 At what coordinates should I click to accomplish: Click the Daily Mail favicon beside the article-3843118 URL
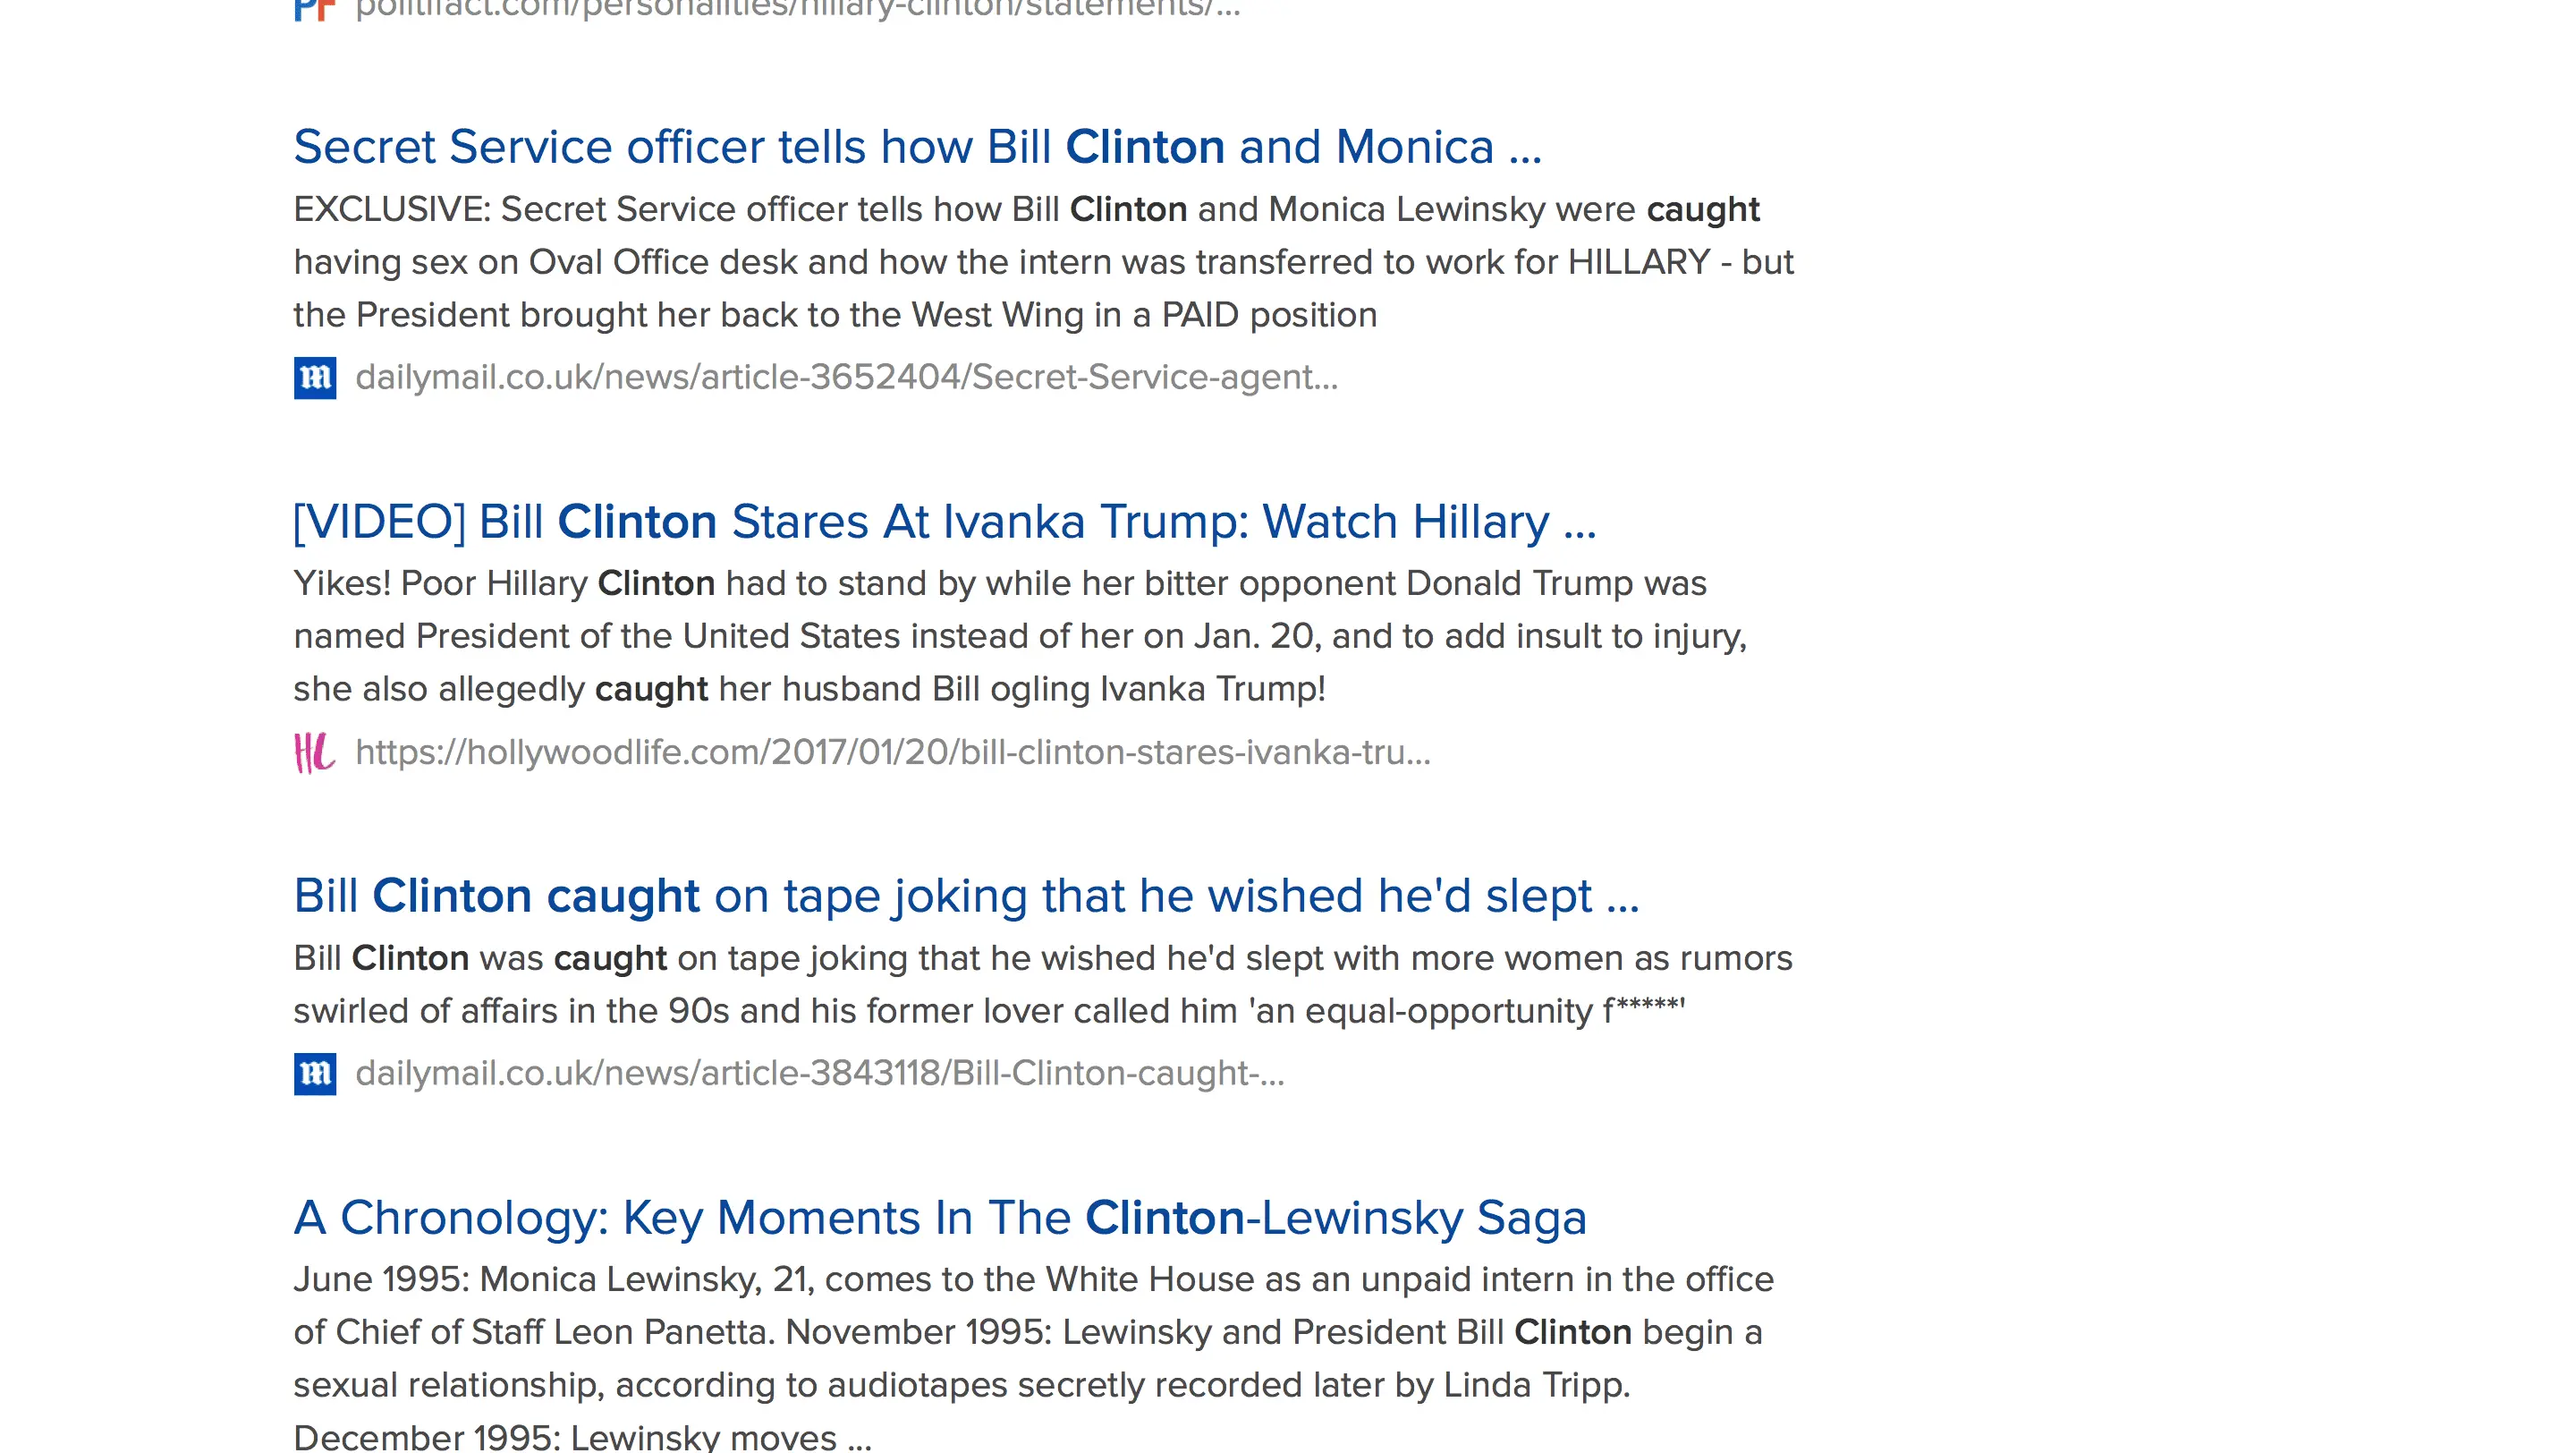click(315, 1074)
